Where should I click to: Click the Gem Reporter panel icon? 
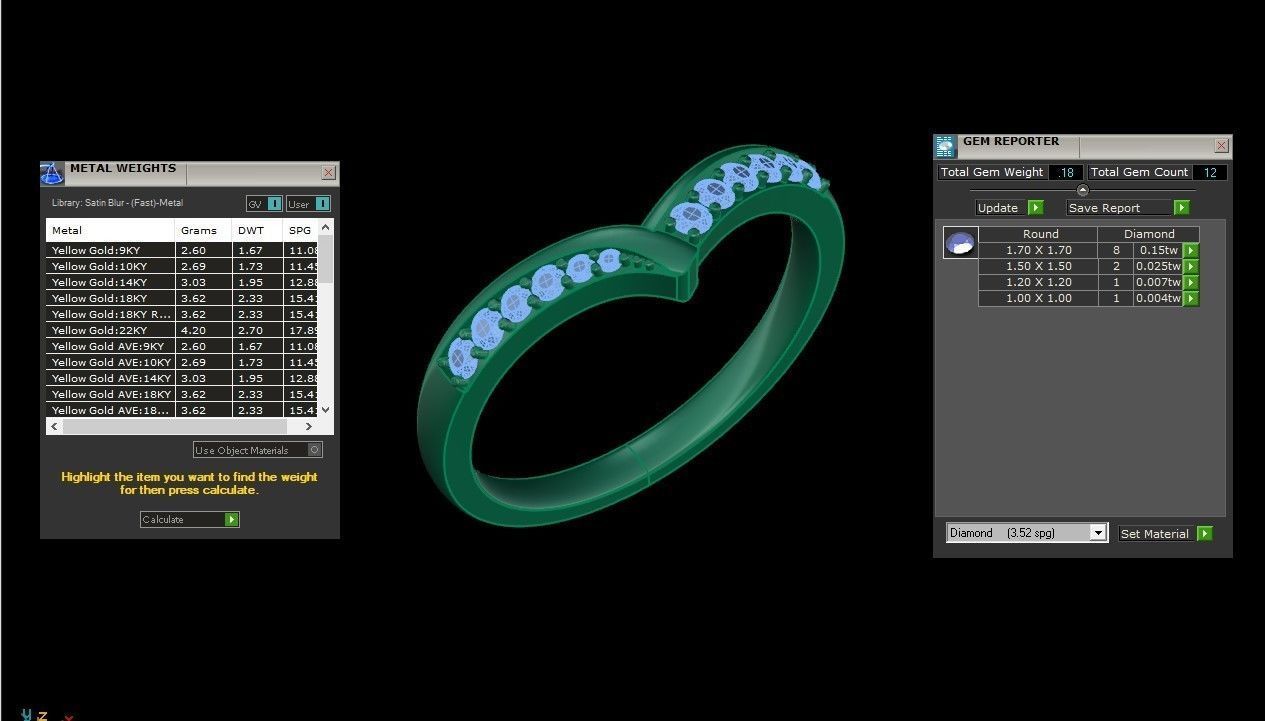[x=945, y=147]
